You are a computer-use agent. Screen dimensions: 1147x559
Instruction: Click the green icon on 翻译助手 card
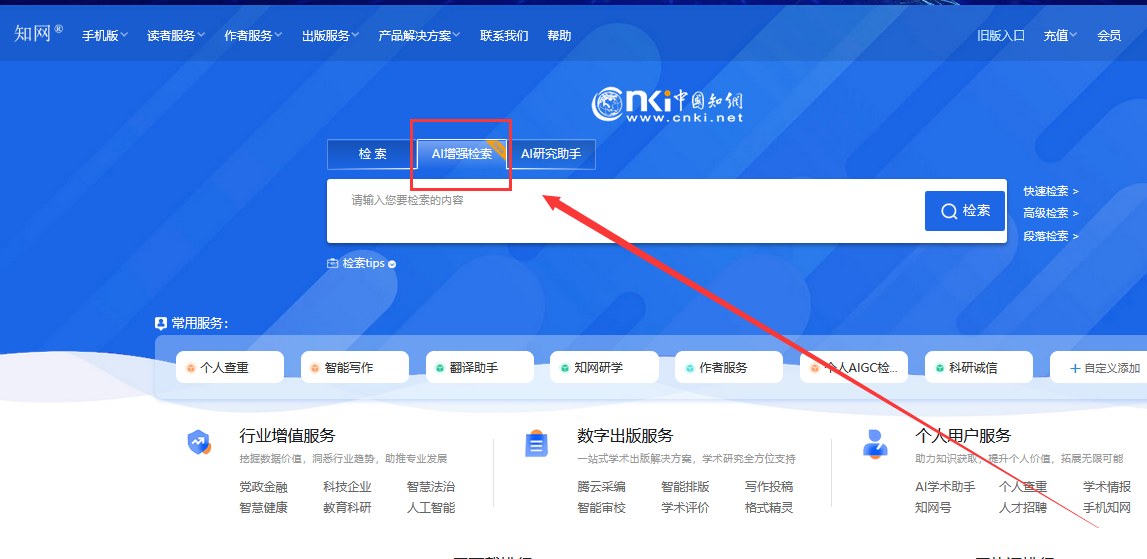pos(440,368)
